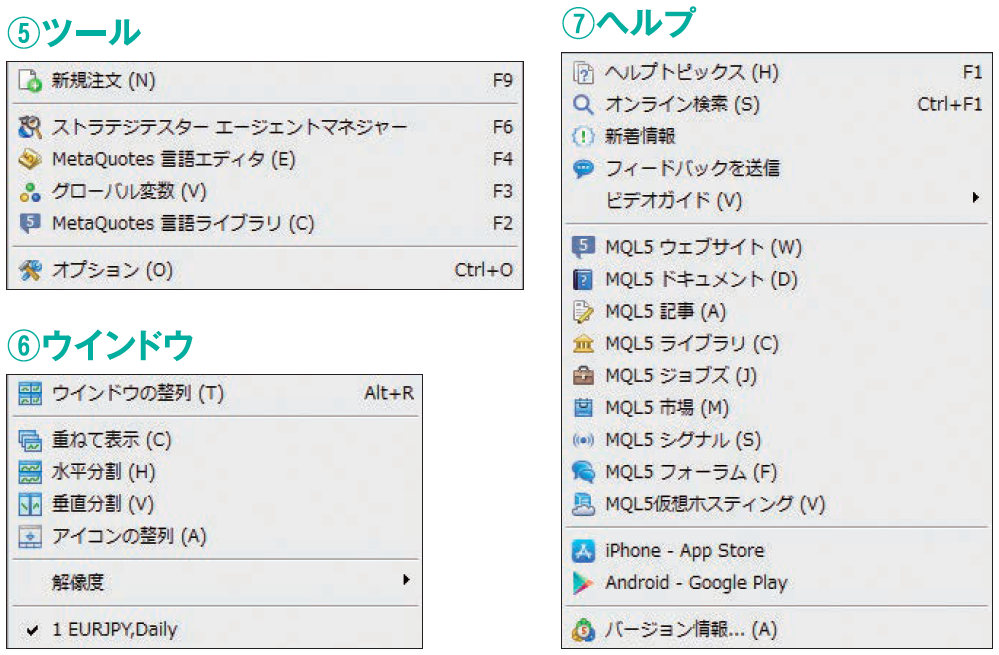This screenshot has height=655, width=999.
Task: Open iPhone - App Store entry
Action: coord(777,551)
